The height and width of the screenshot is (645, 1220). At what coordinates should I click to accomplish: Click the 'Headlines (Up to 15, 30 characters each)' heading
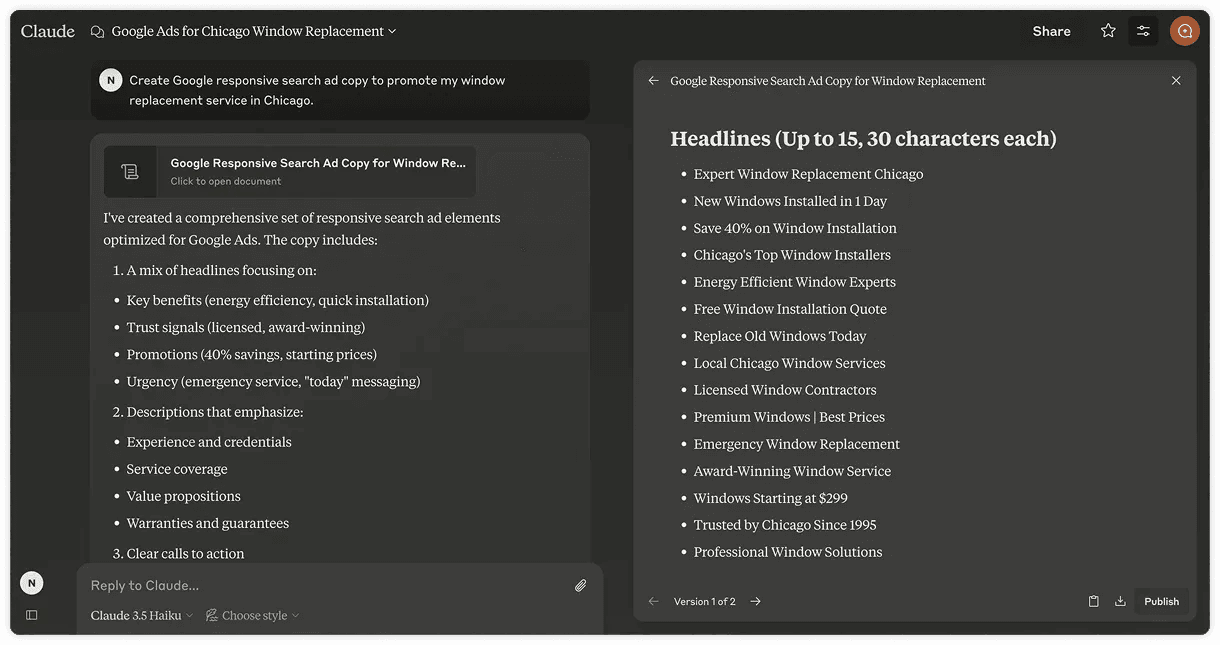[x=863, y=138]
